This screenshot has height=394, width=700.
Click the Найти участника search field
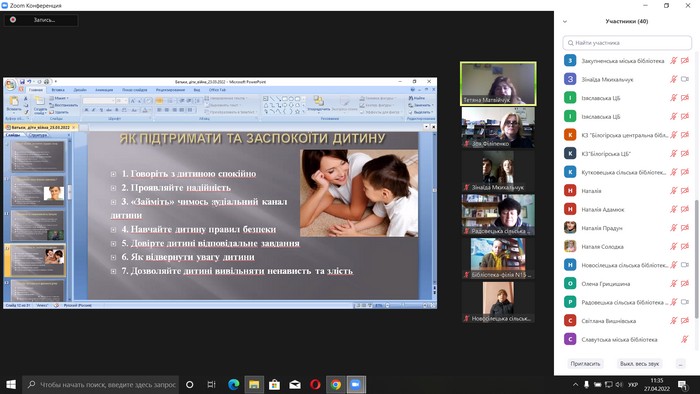[x=627, y=43]
